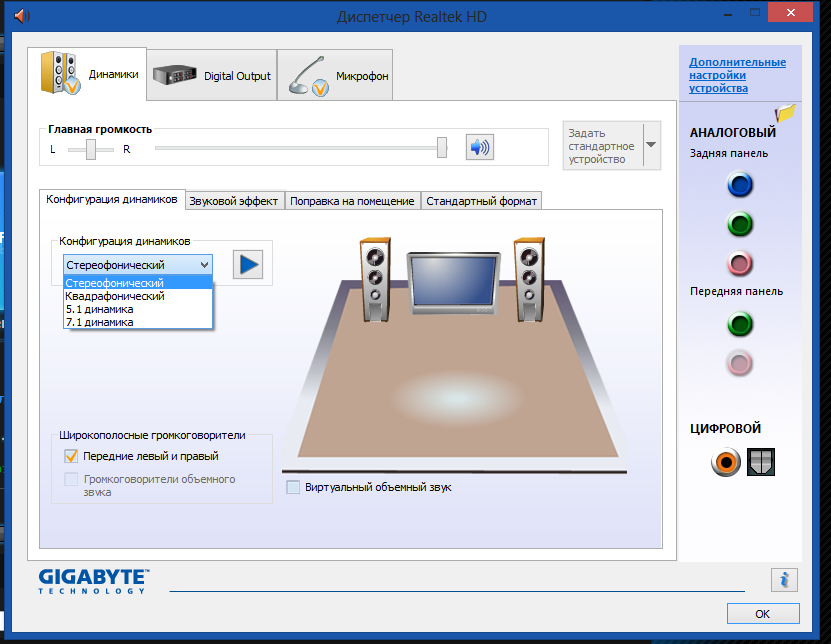Play the speaker configuration test sound

coord(248,264)
